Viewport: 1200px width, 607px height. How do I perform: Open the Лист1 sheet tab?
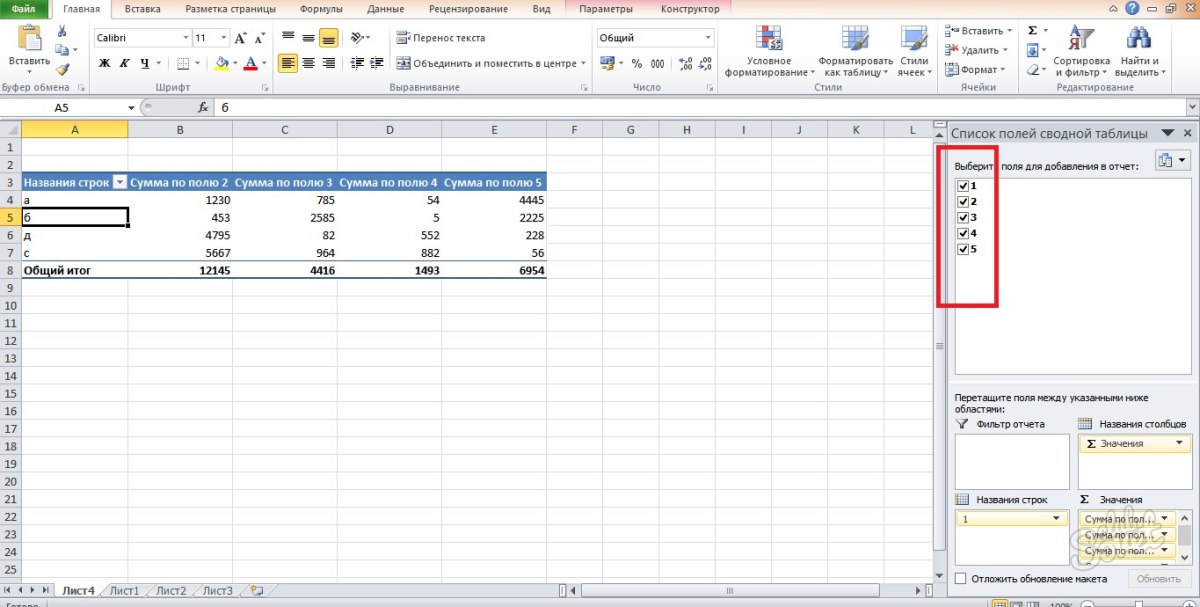124,591
